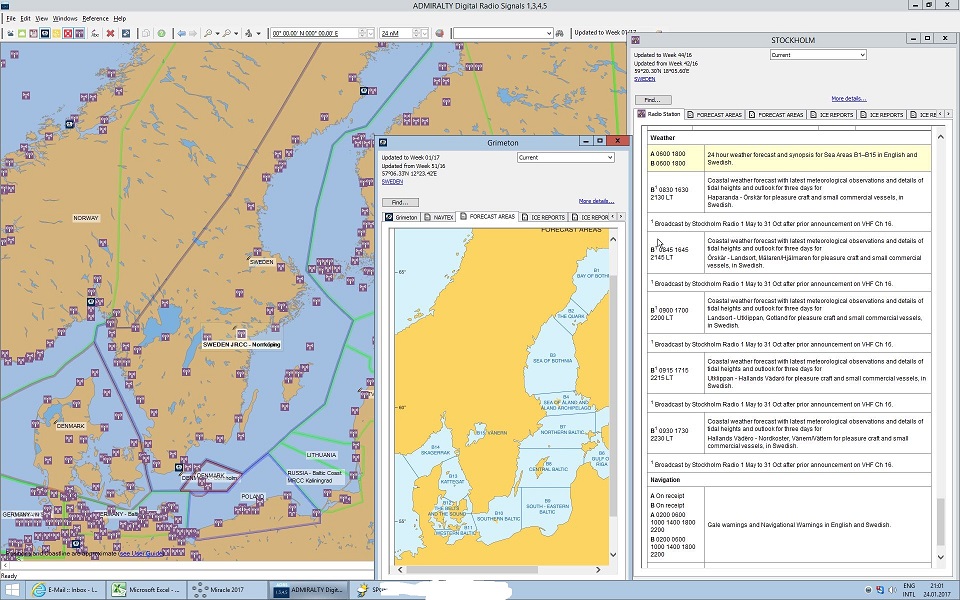960x600 pixels.
Task: Click 'Gale warnings and Navigational Warnings' text
Action: click(799, 525)
